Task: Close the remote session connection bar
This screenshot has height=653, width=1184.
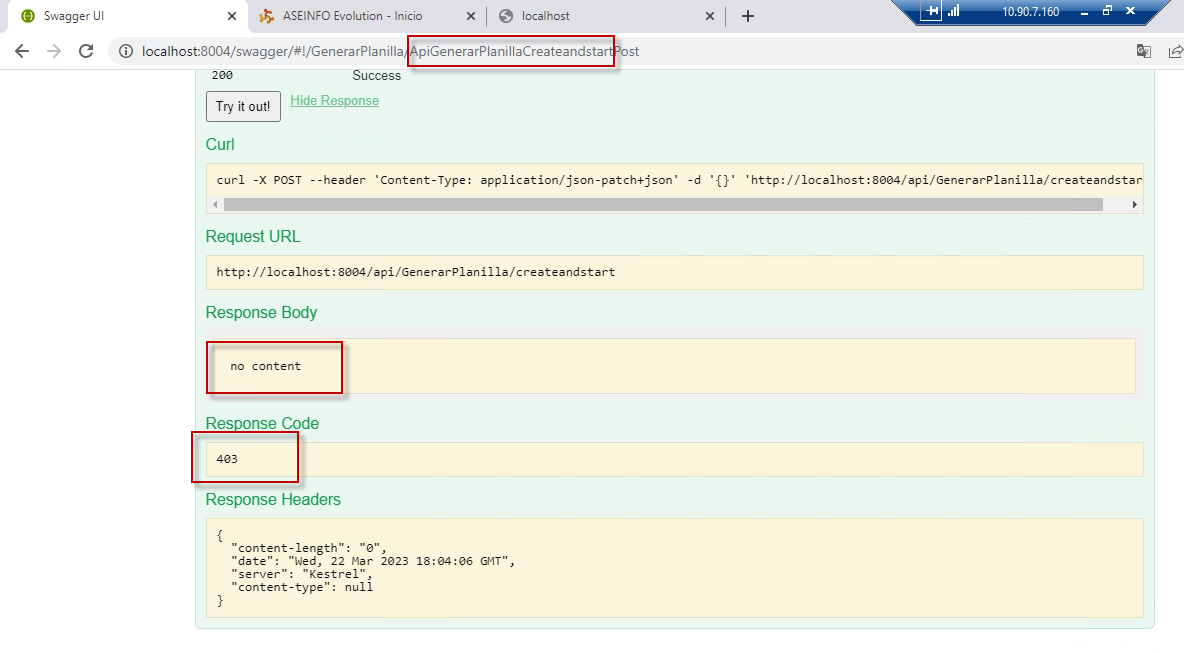Action: tap(1130, 11)
